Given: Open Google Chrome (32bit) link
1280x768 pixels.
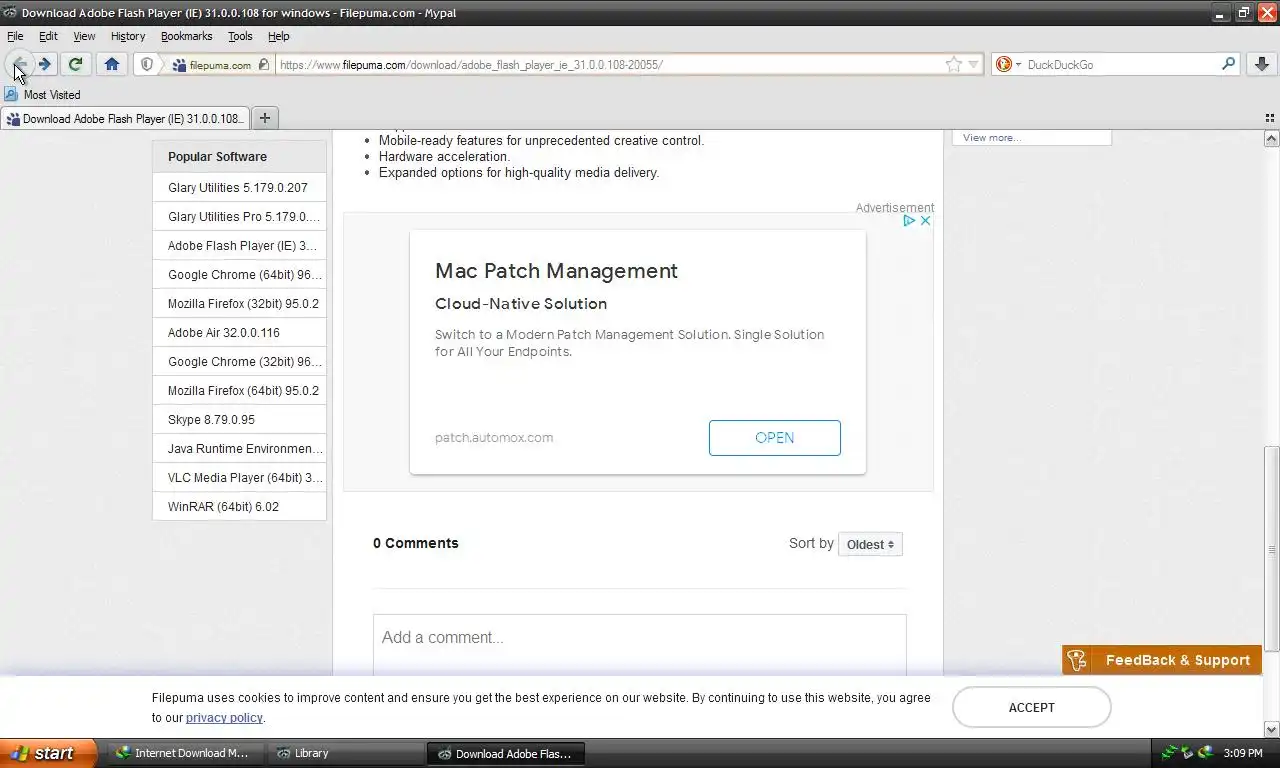Looking at the screenshot, I should pyautogui.click(x=245, y=362).
